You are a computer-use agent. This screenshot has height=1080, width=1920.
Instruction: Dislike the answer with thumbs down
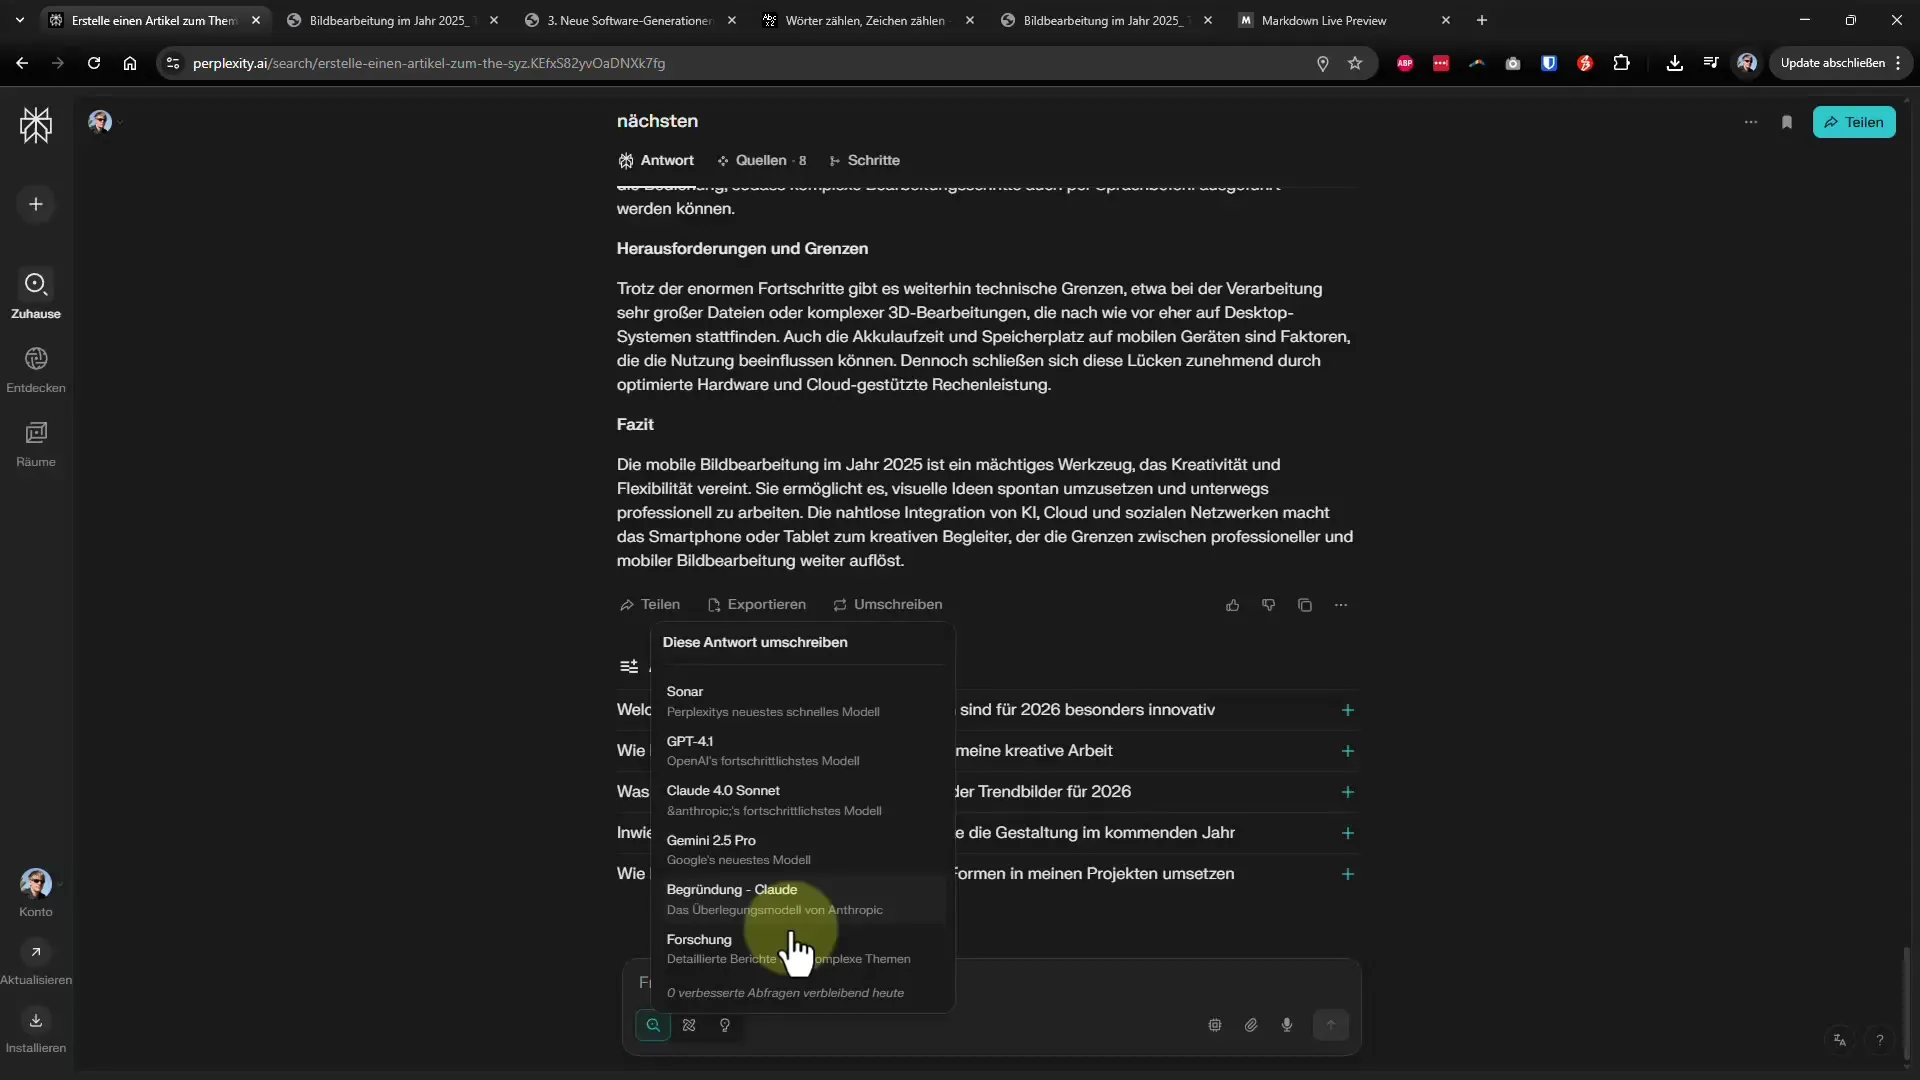pyautogui.click(x=1269, y=605)
